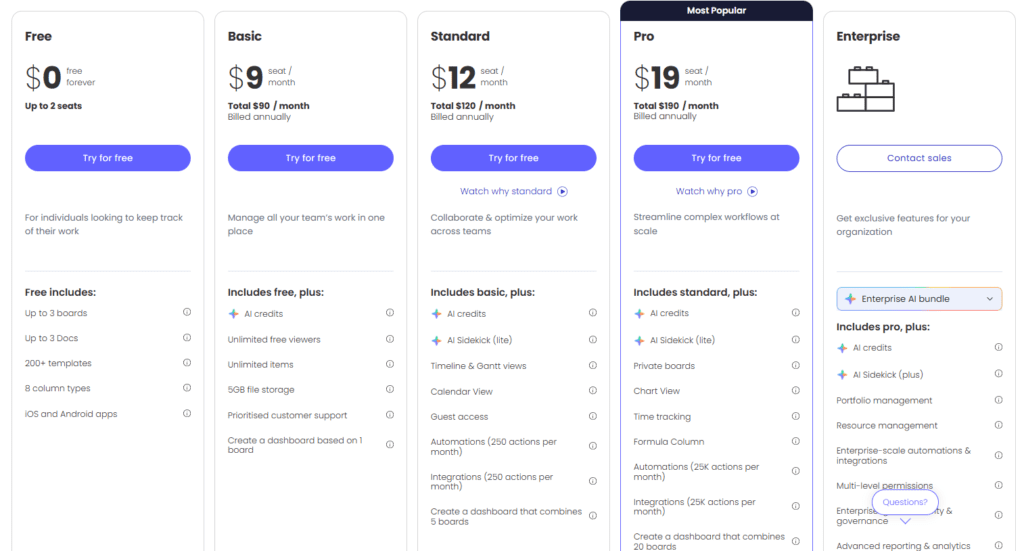Click 'Try for free' under the Pro plan
The image size is (1024, 551).
click(x=716, y=158)
